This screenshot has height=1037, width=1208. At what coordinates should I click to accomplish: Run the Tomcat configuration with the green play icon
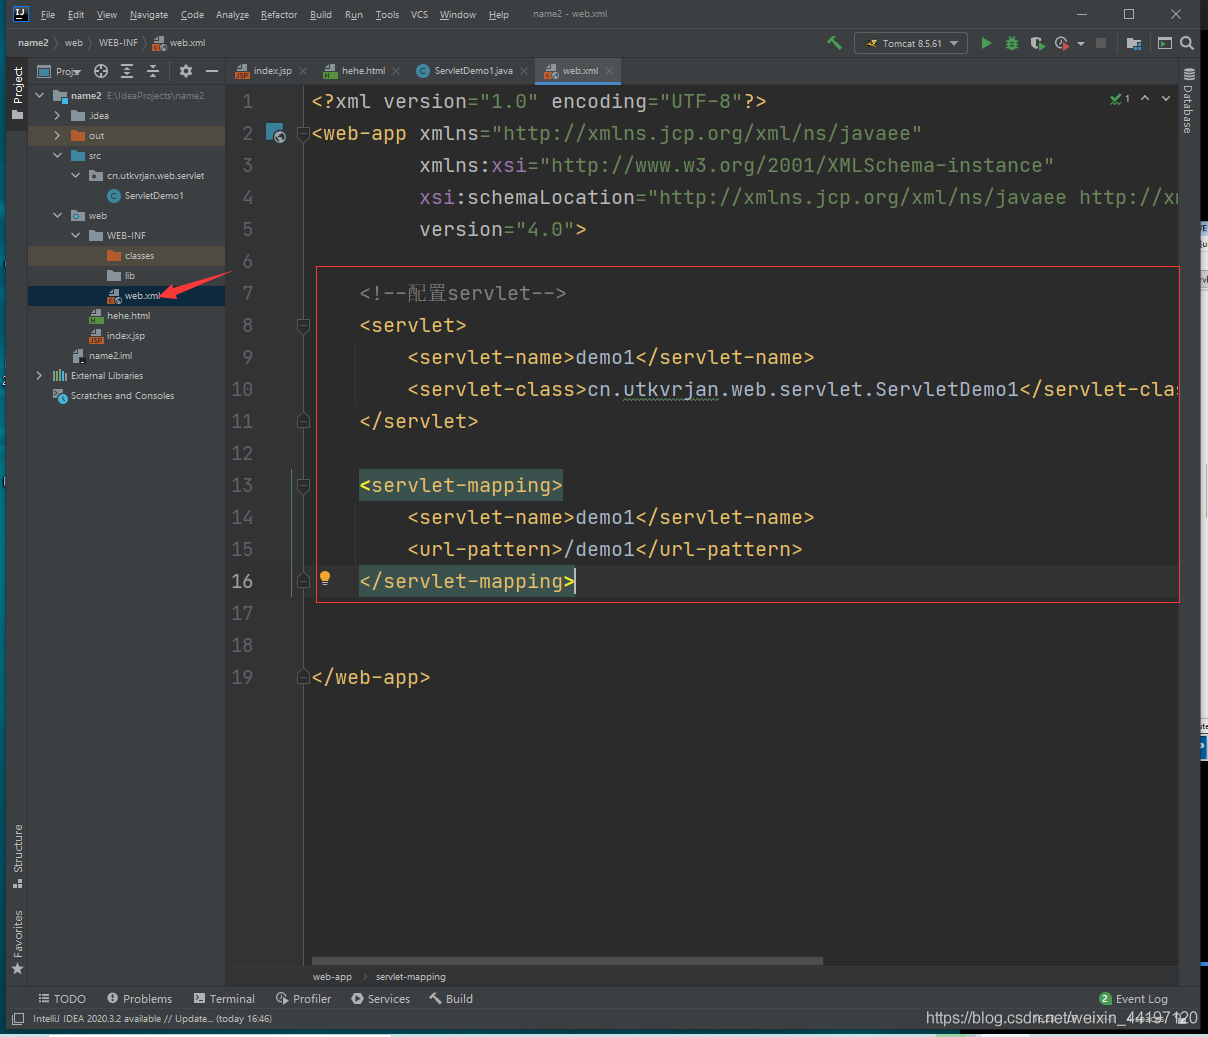coord(986,43)
